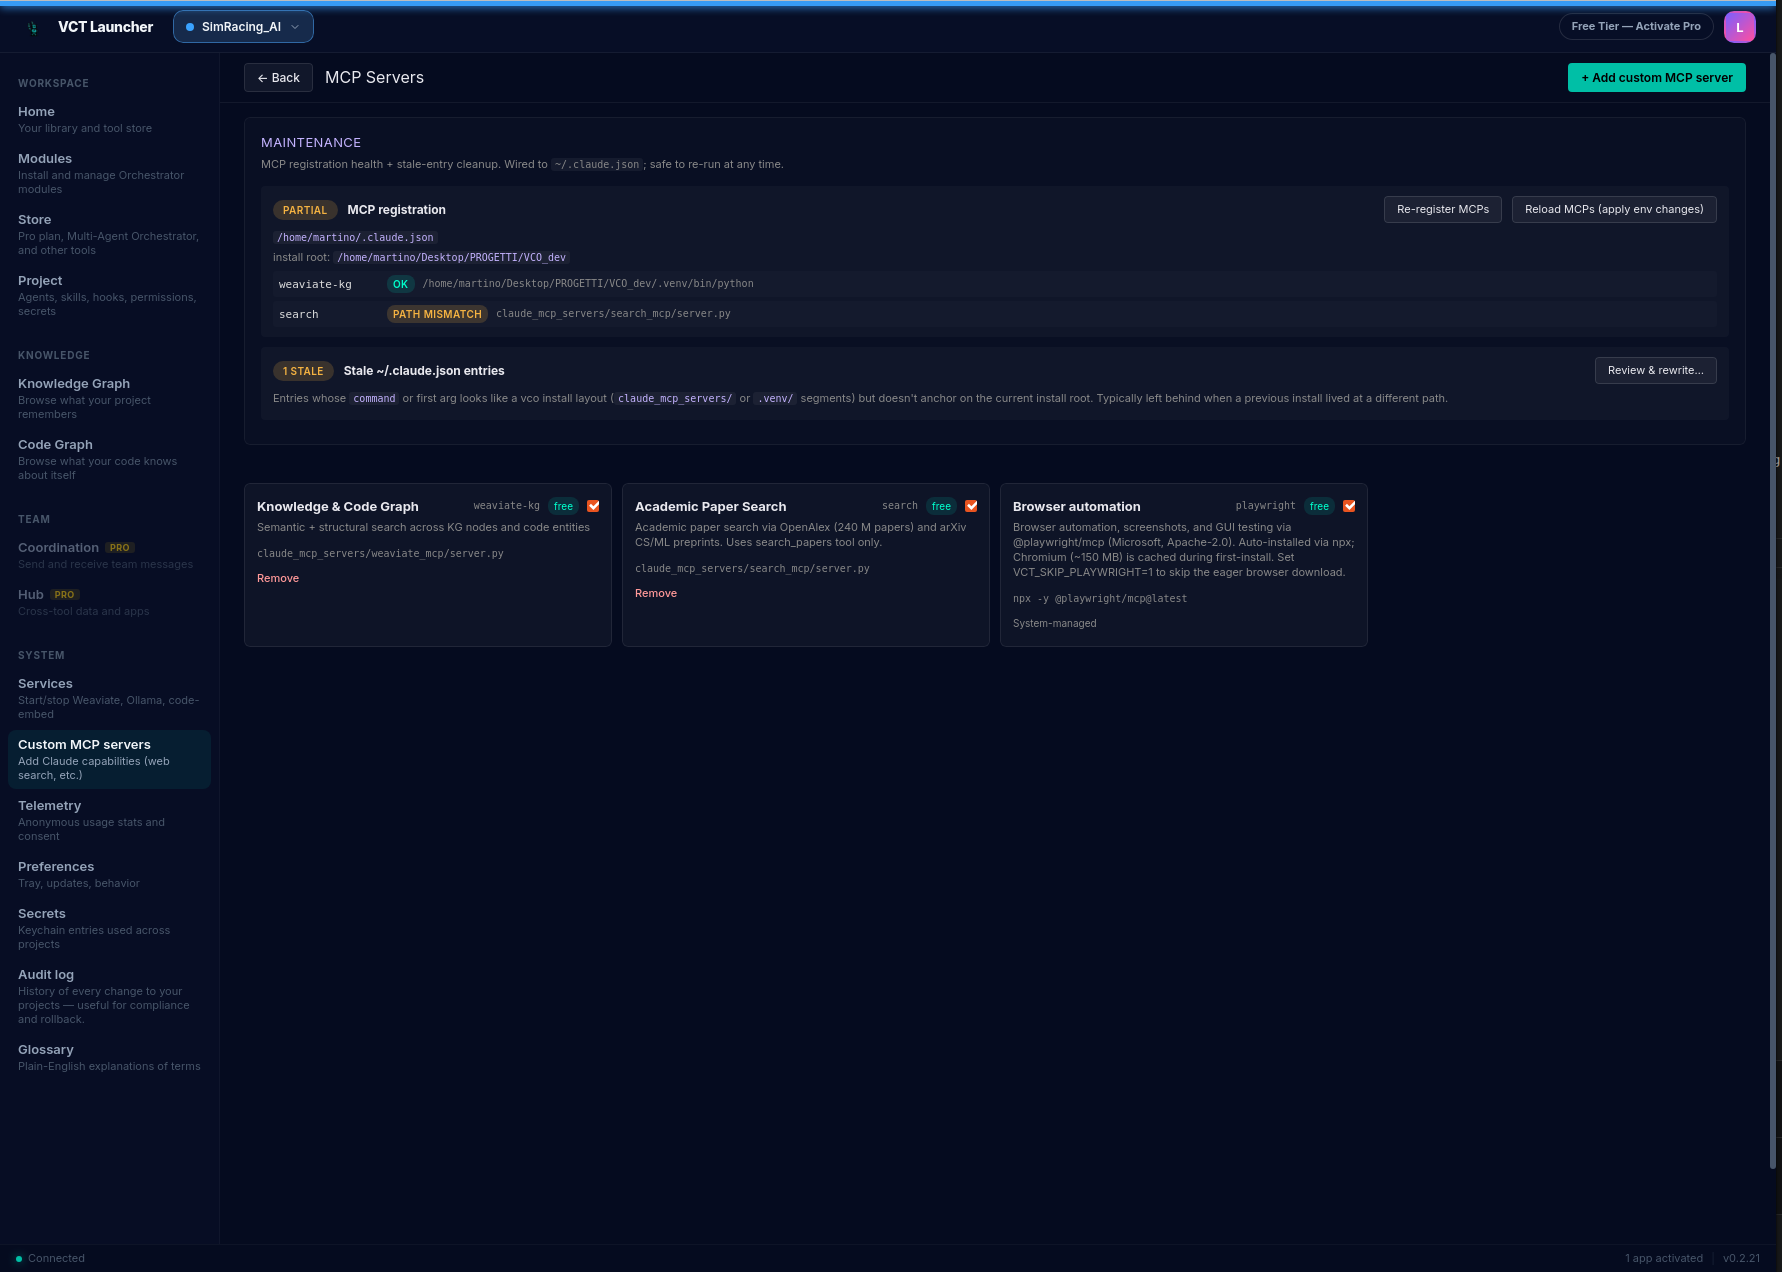Click the free badge on Knowledge & Code Graph
The width and height of the screenshot is (1782, 1272).
[x=563, y=506]
